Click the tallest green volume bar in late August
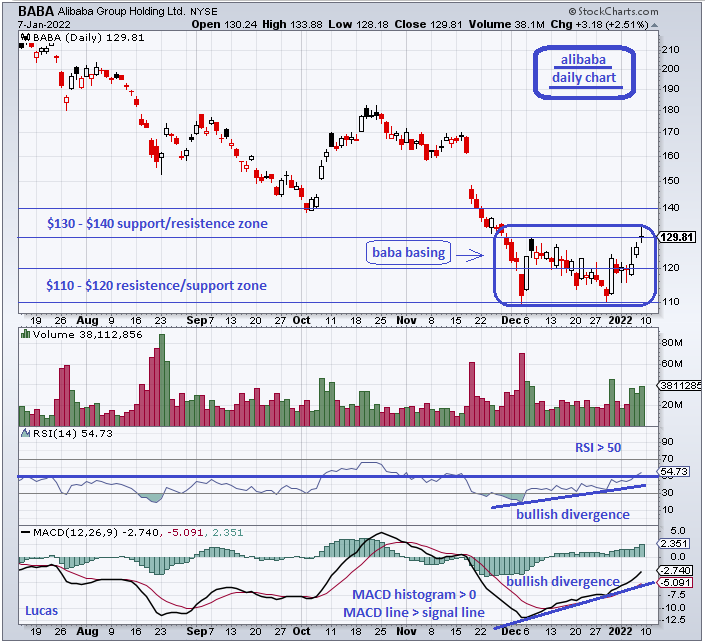 coord(162,380)
